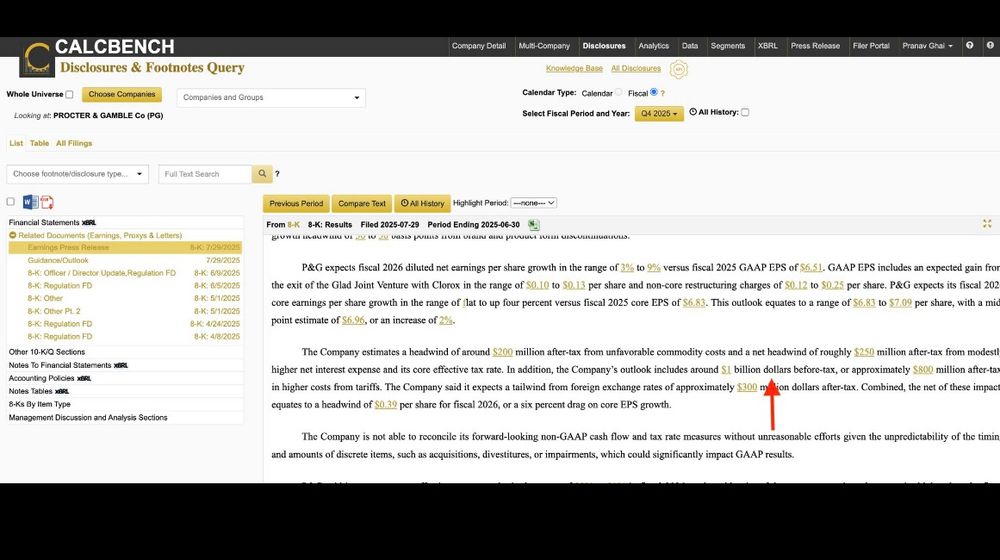Open the Segments menu item
Viewport: 1000px width, 560px height.
point(728,46)
